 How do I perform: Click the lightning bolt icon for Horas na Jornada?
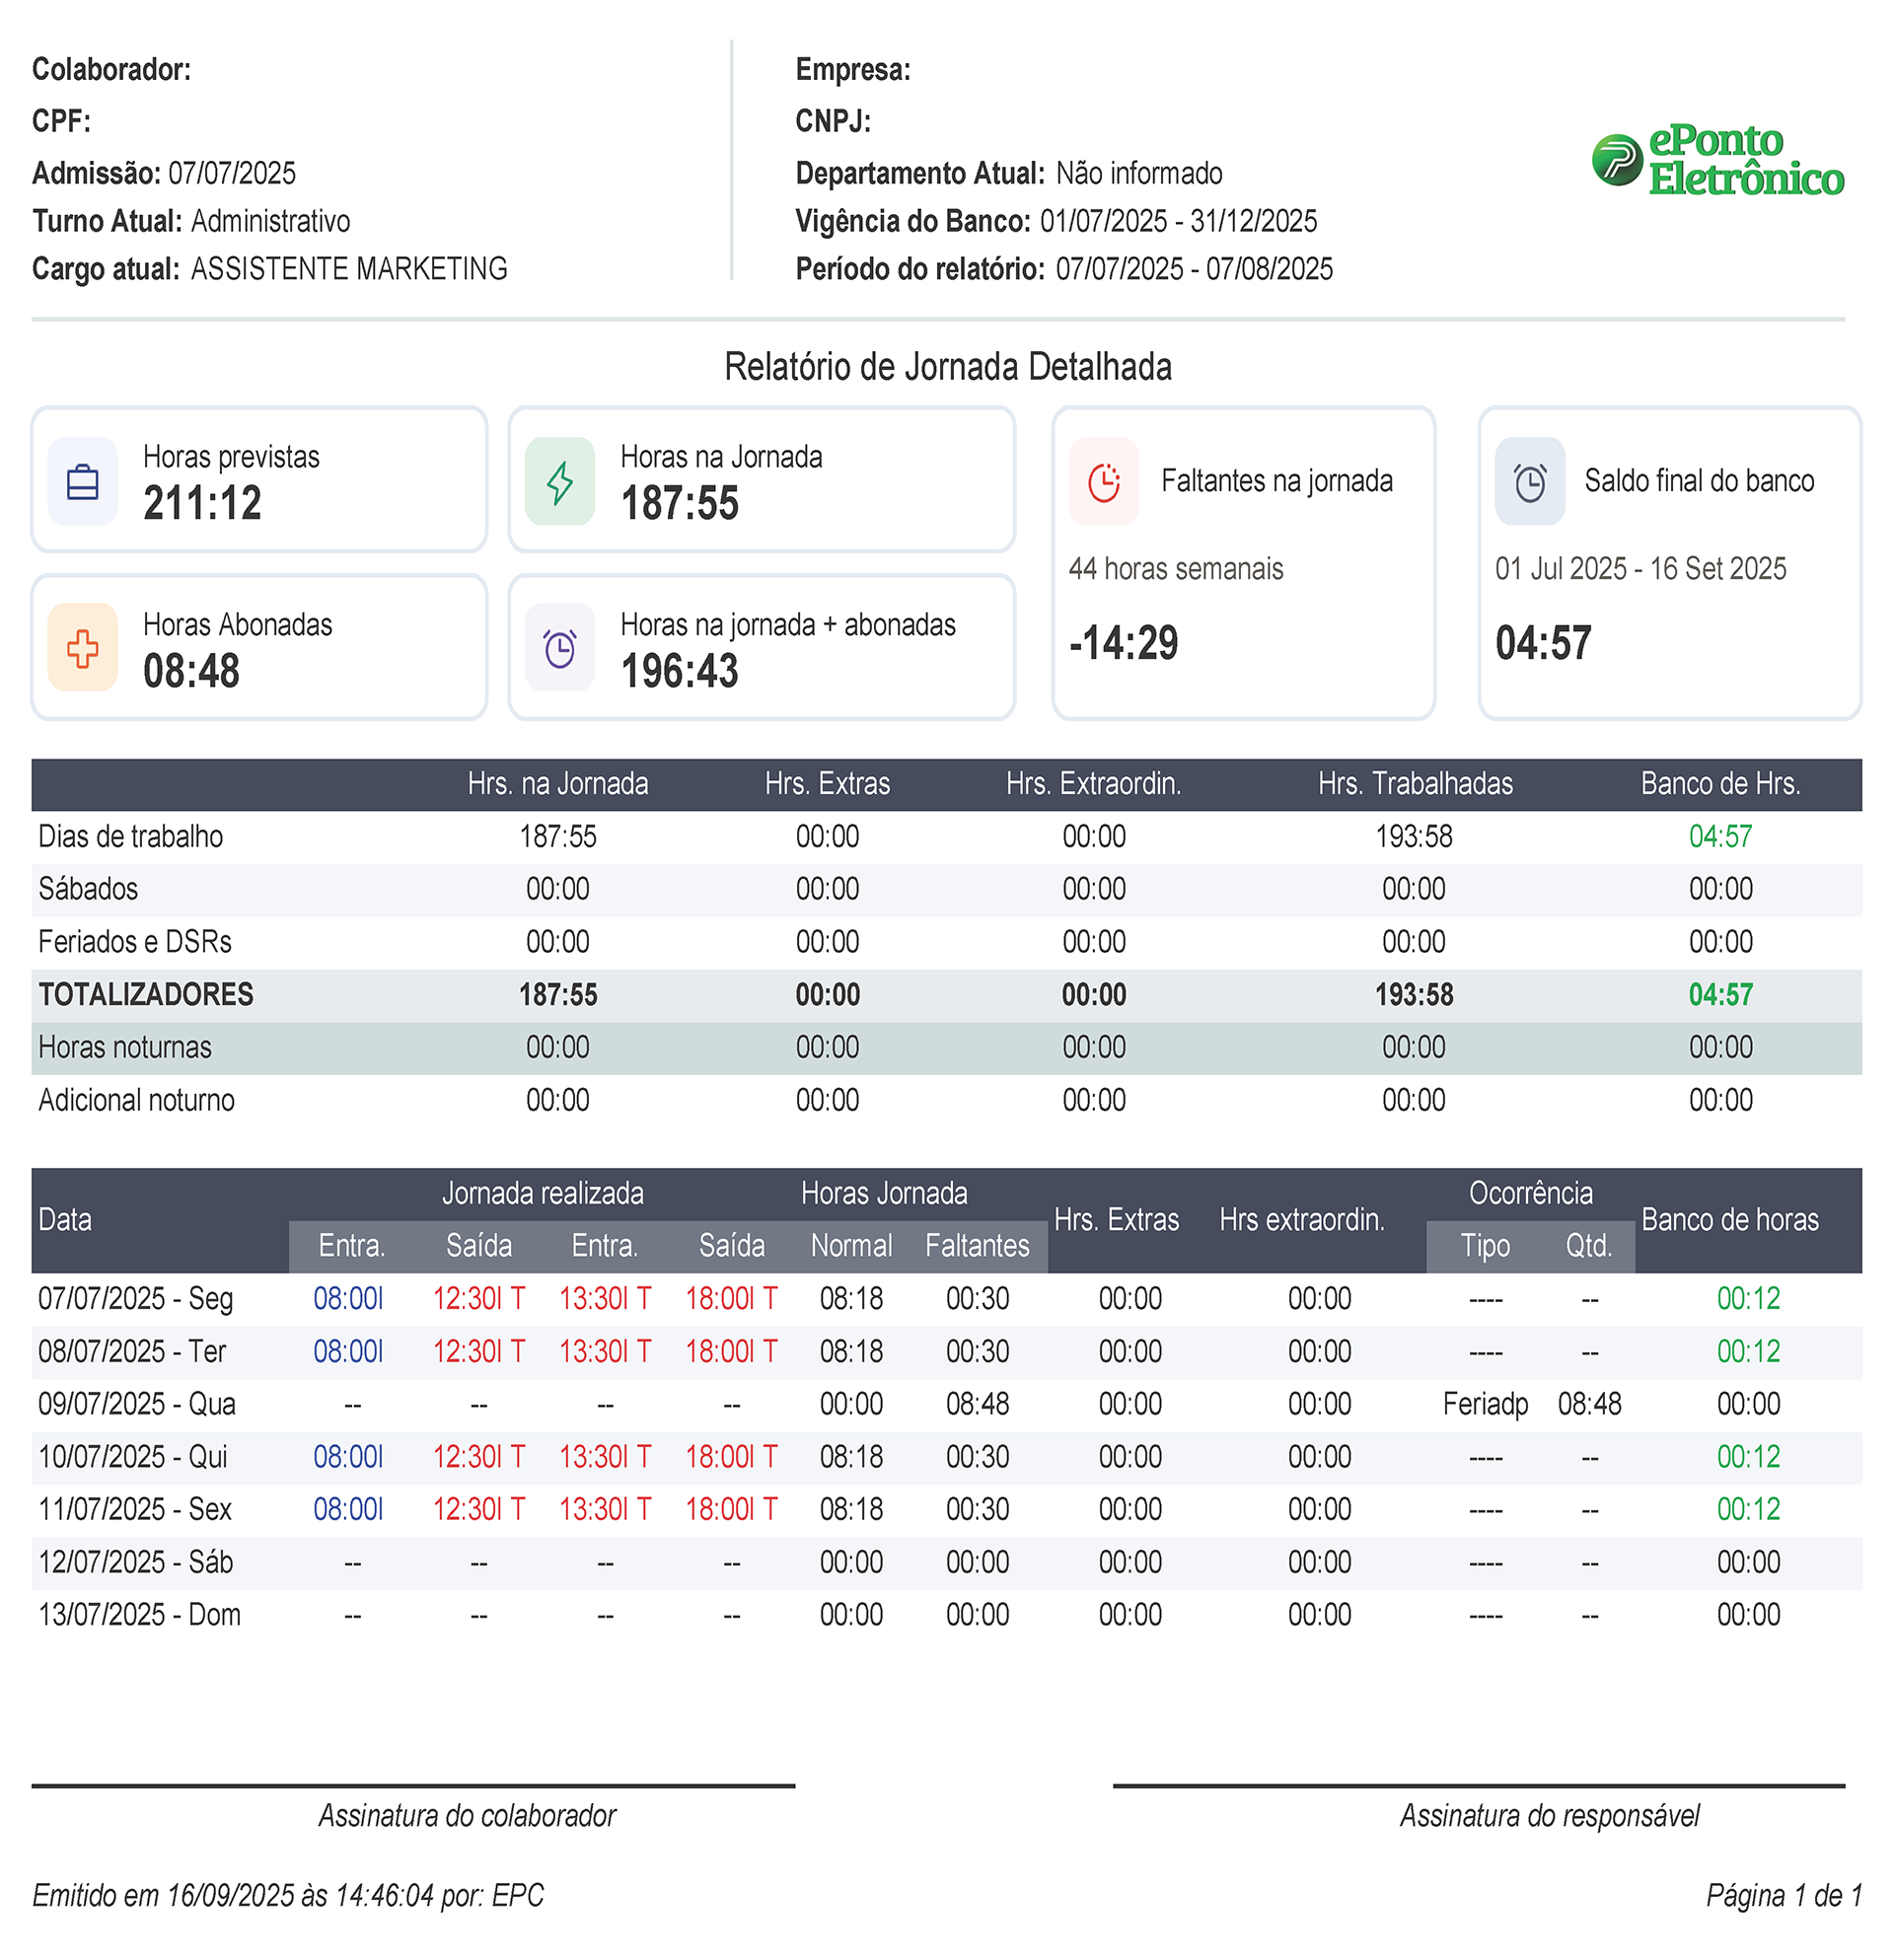(x=559, y=481)
